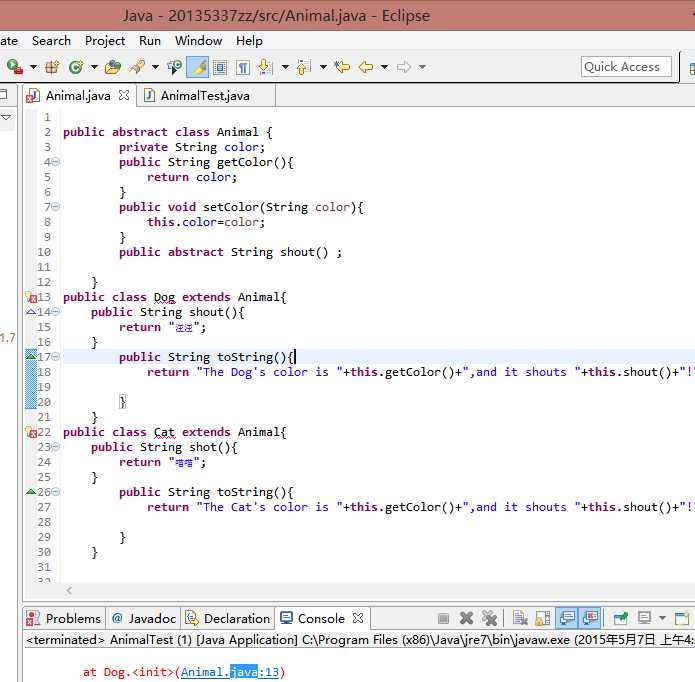Open the Javadoc view tab
This screenshot has width=695, height=682.
pos(143,618)
